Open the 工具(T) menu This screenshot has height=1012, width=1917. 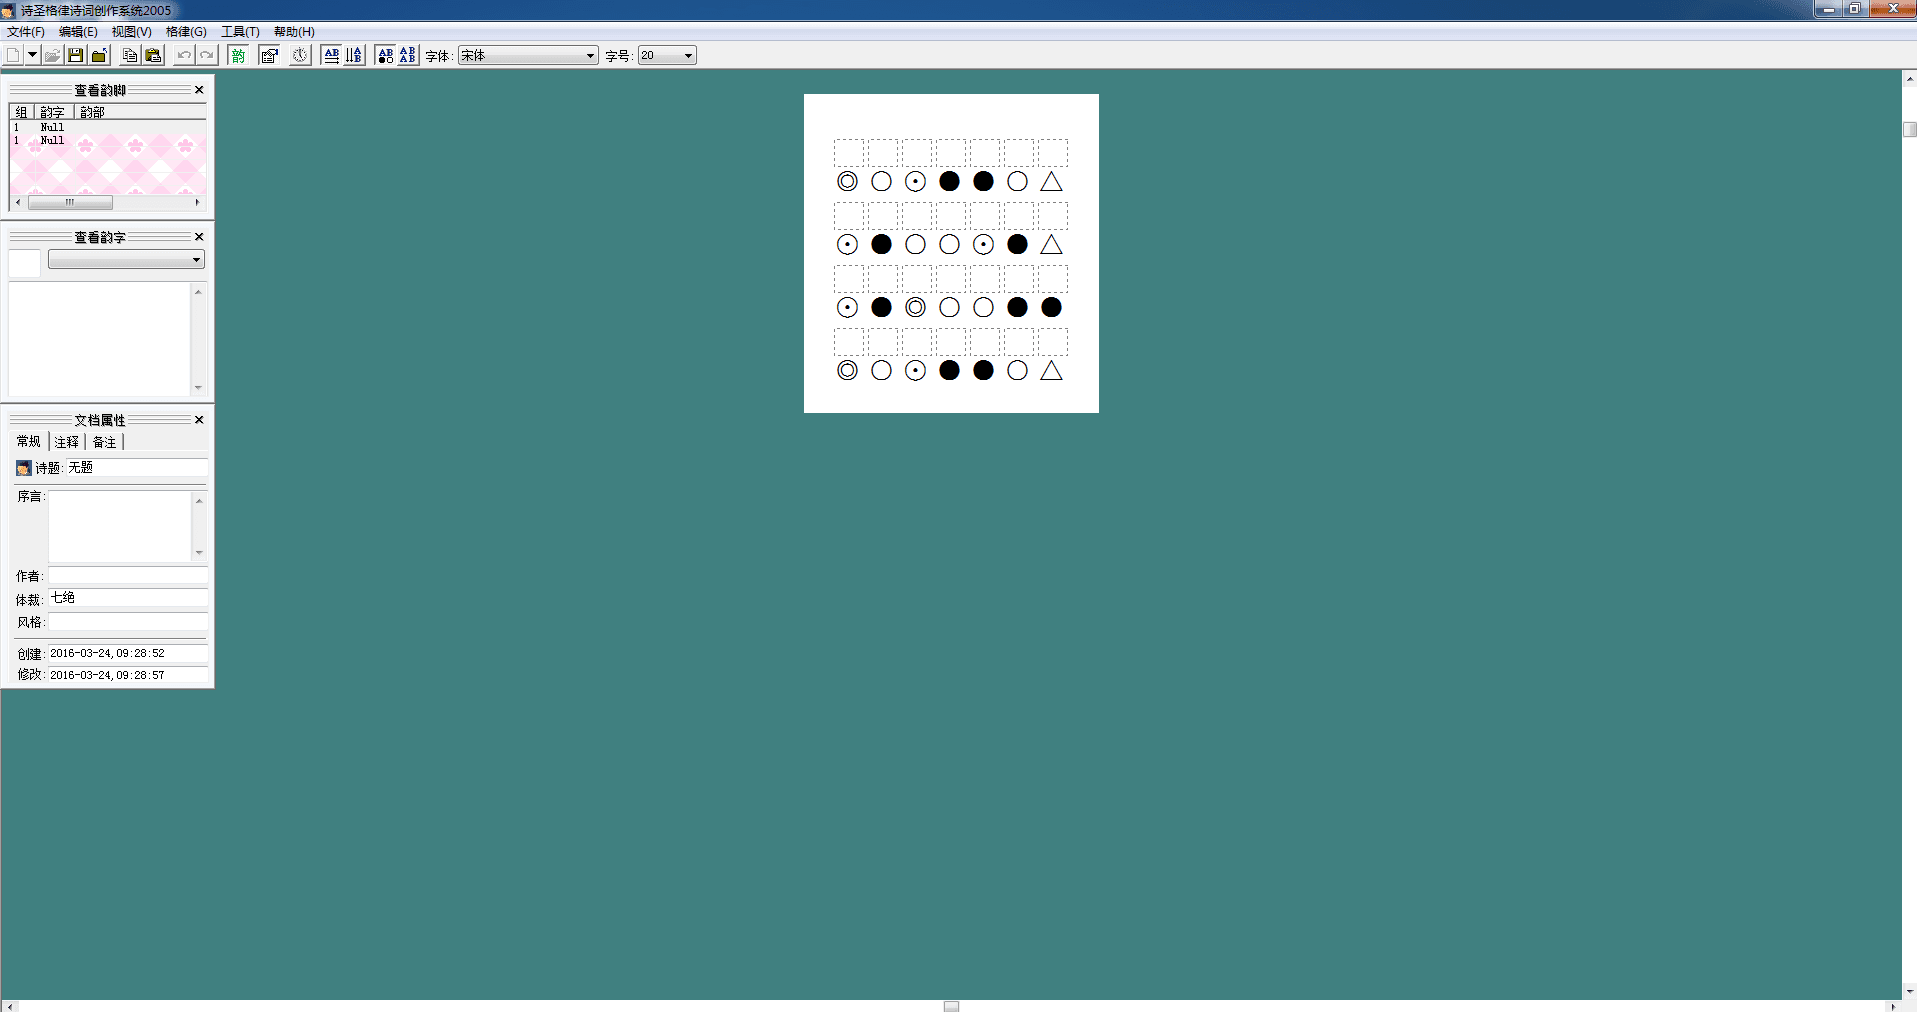[240, 32]
